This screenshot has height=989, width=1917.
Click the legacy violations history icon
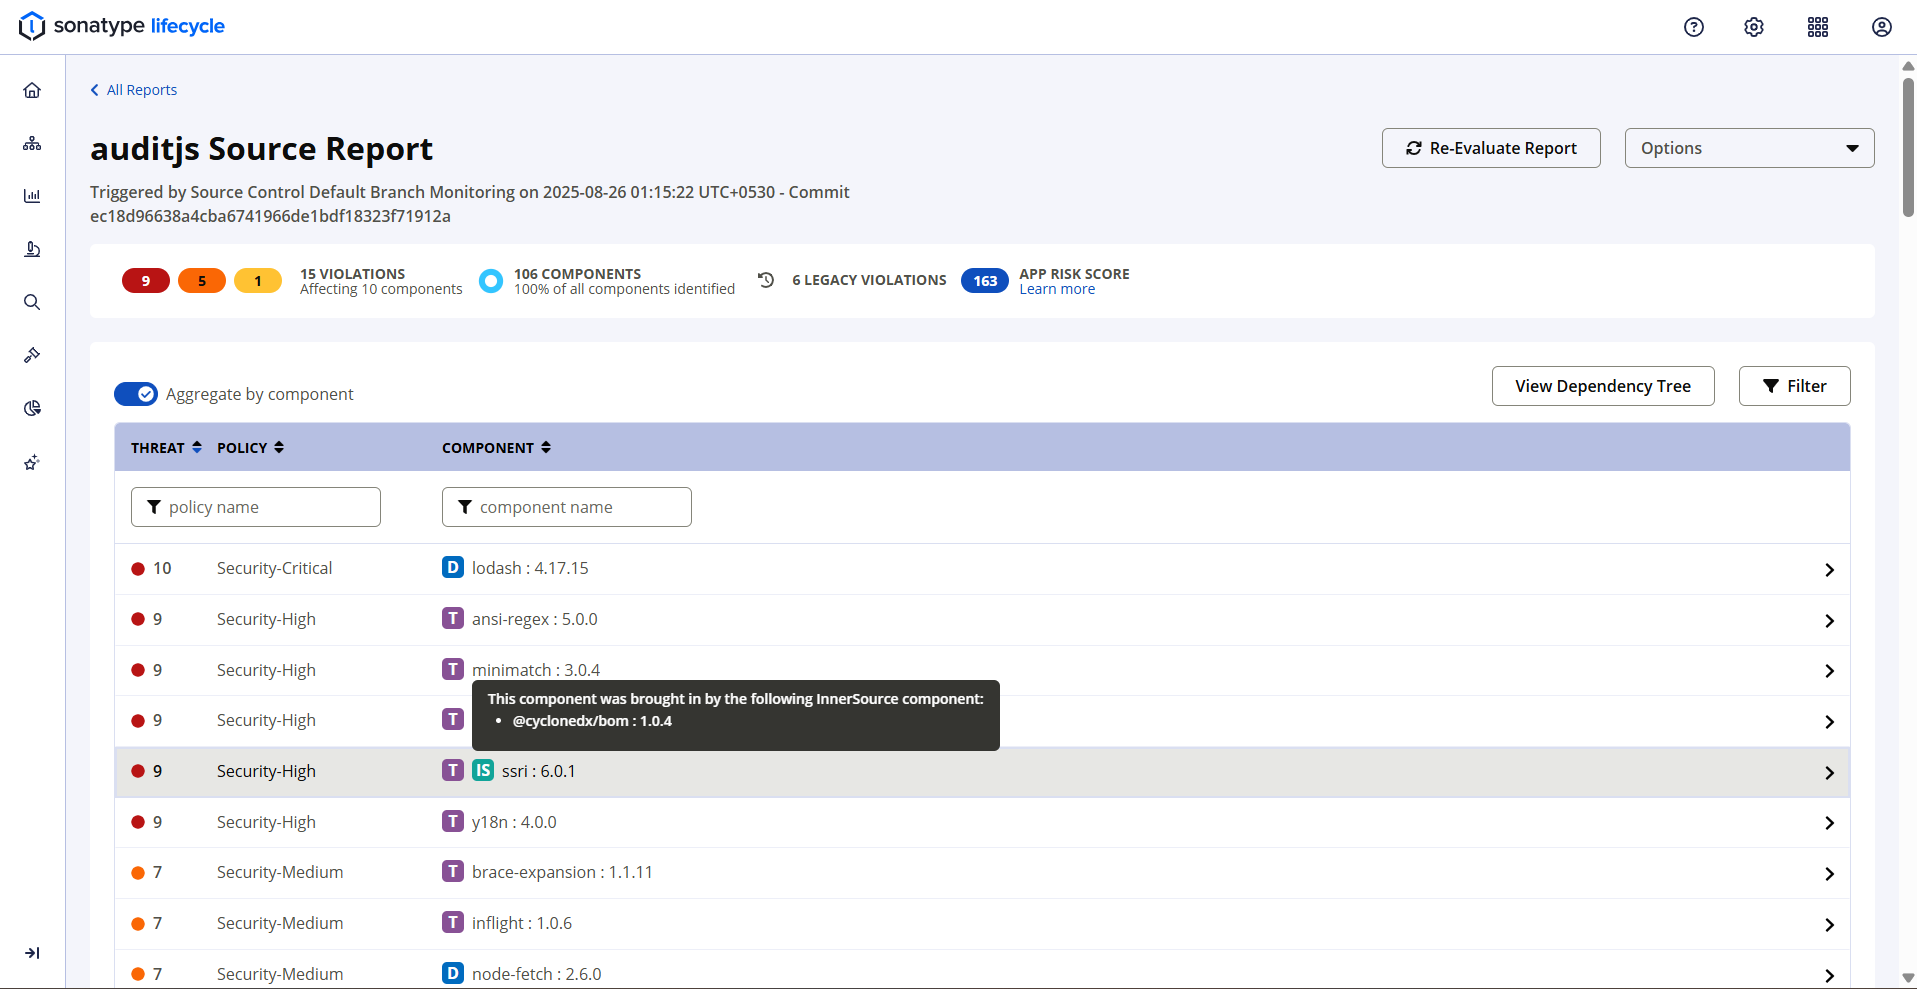[x=766, y=280]
